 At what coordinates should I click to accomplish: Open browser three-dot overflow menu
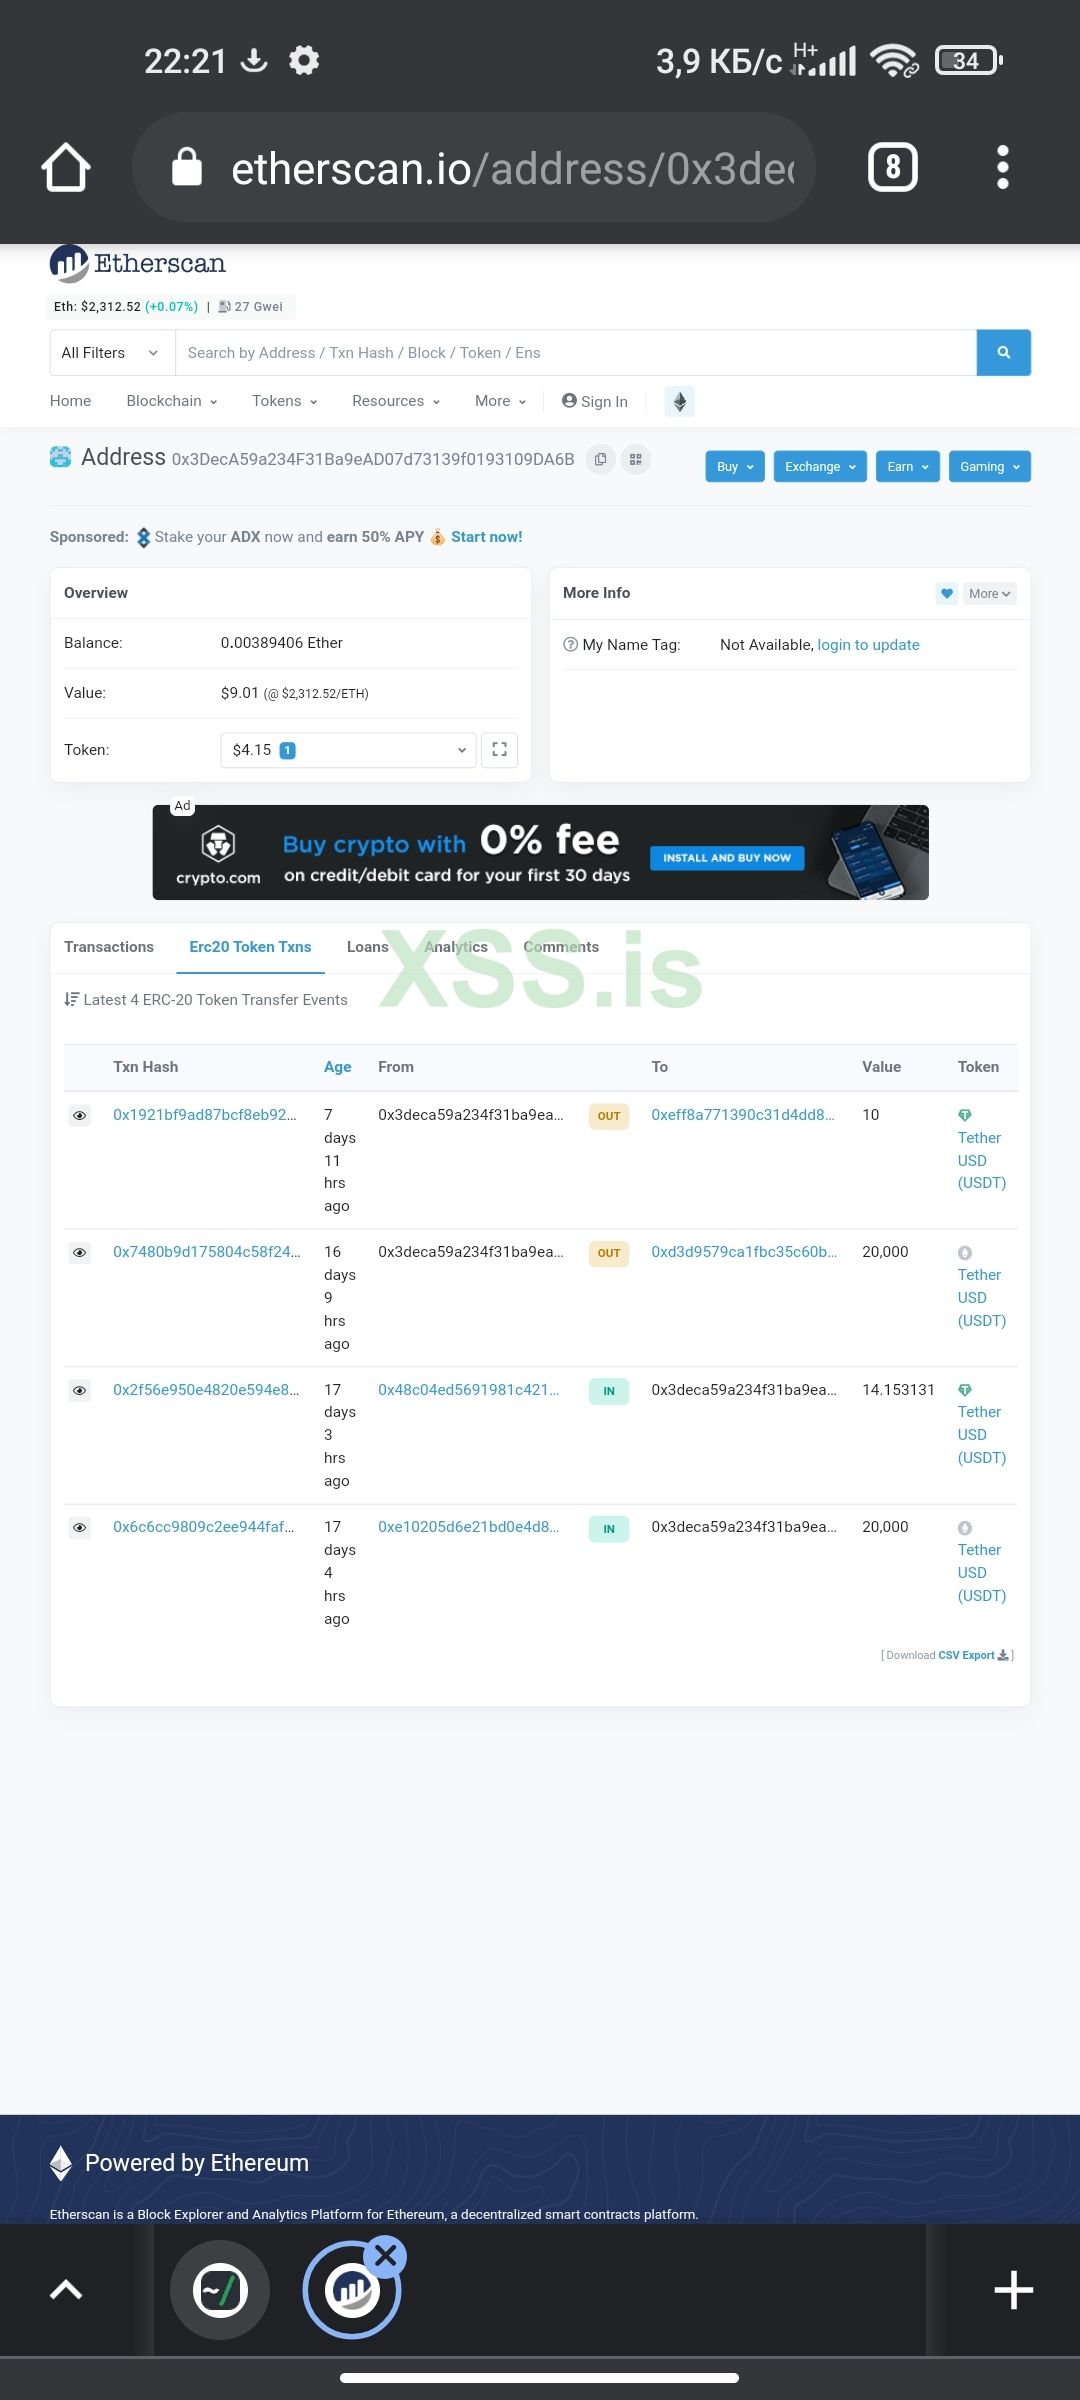(1003, 167)
